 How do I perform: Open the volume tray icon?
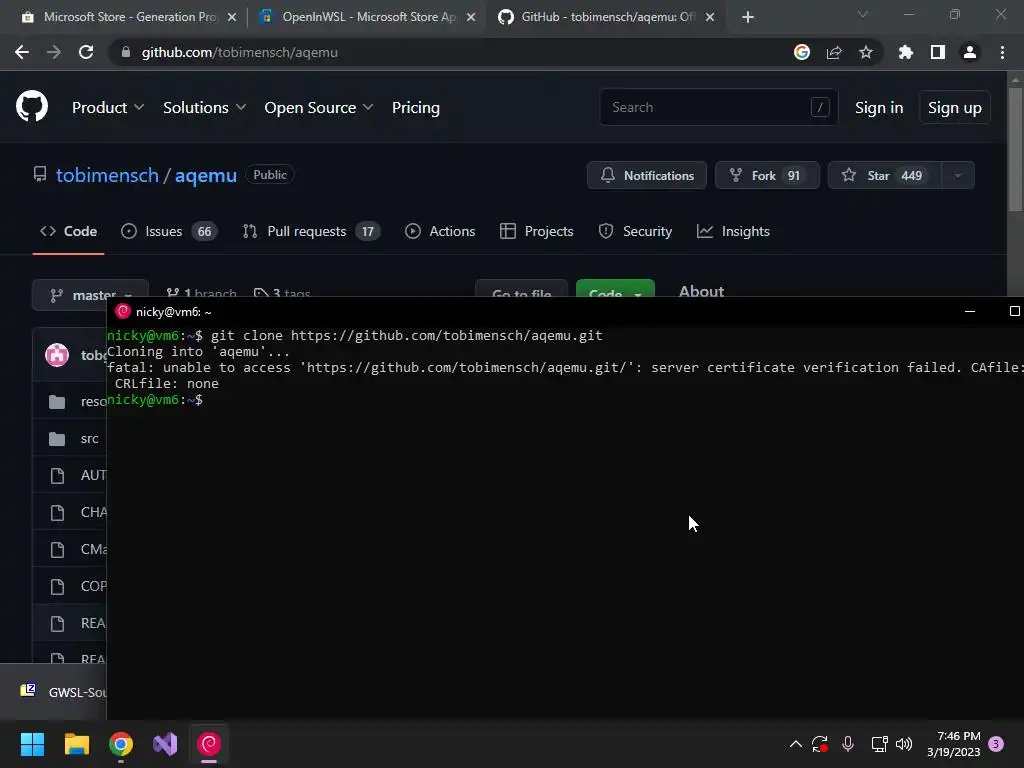(904, 744)
